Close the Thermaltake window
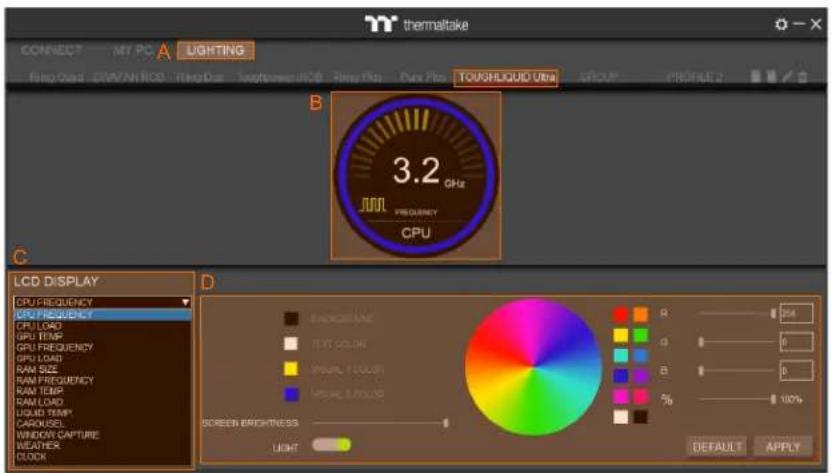This screenshot has width=832, height=473. [816, 24]
